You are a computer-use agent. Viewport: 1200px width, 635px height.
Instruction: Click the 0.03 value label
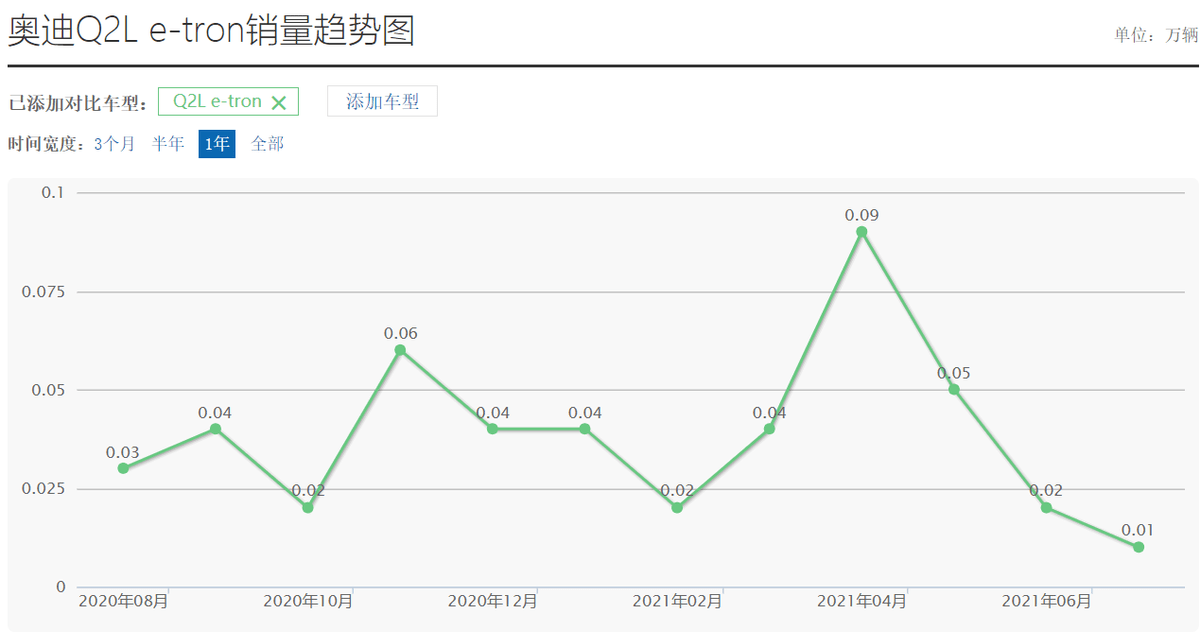tap(123, 453)
